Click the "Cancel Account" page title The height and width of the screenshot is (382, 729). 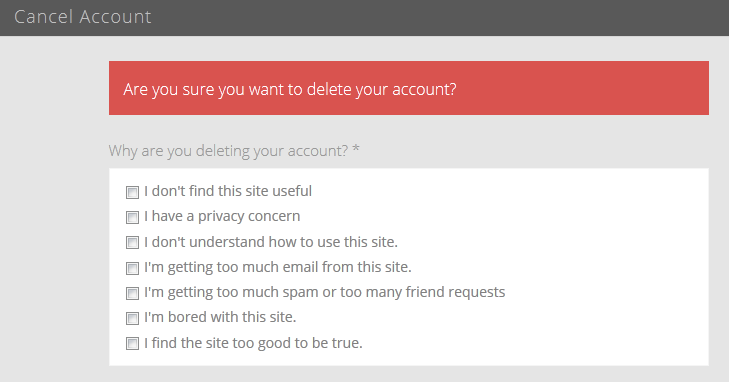[82, 17]
